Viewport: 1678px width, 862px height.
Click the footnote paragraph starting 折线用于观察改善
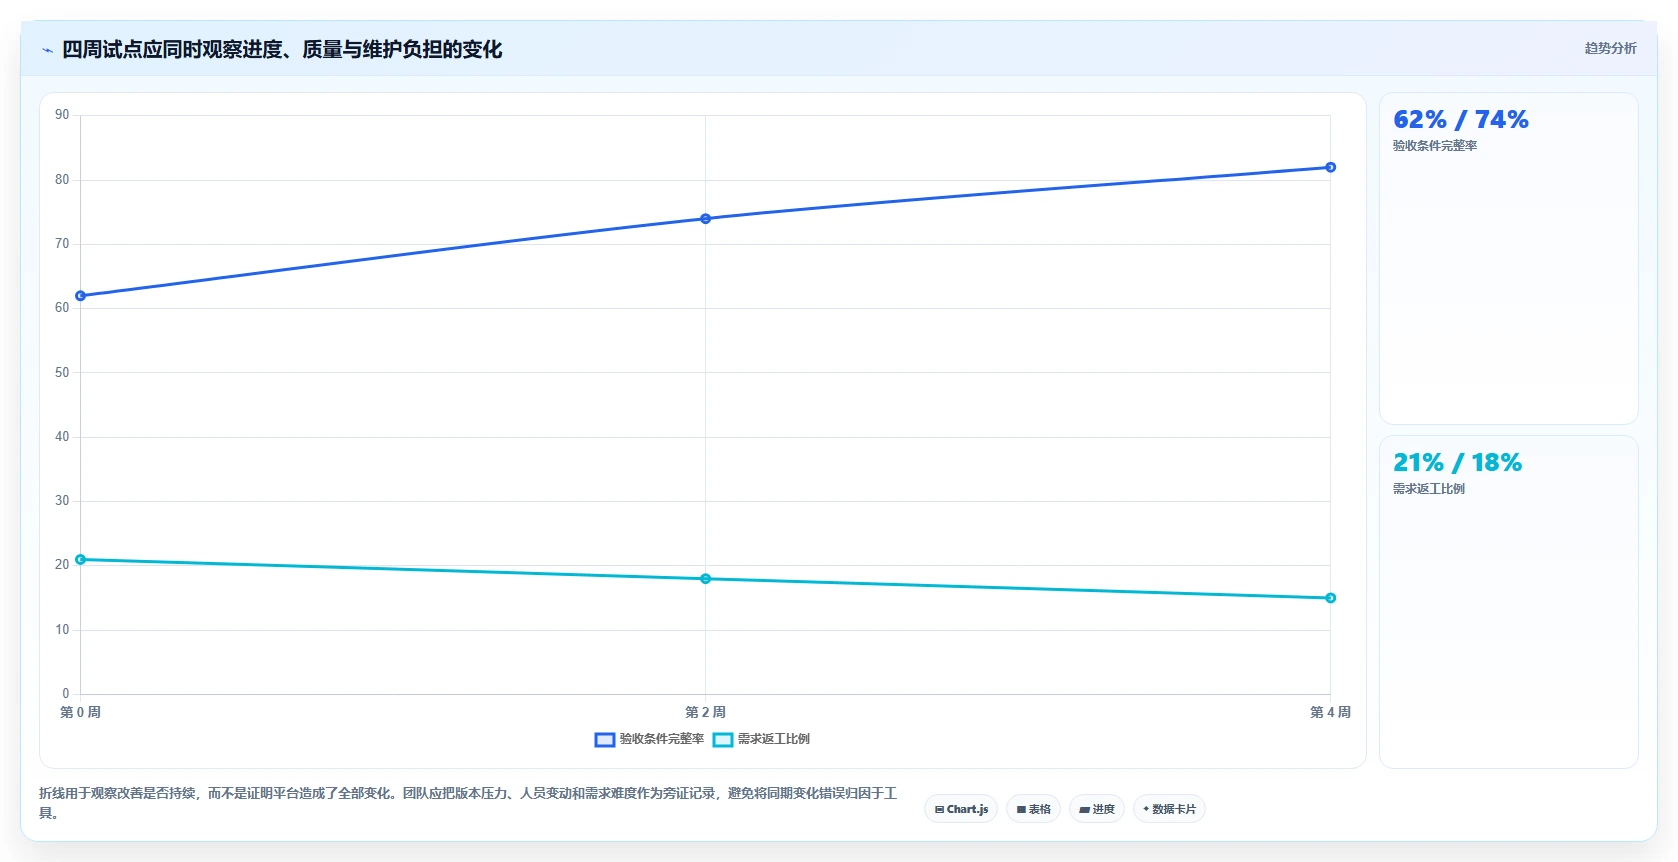click(x=468, y=803)
